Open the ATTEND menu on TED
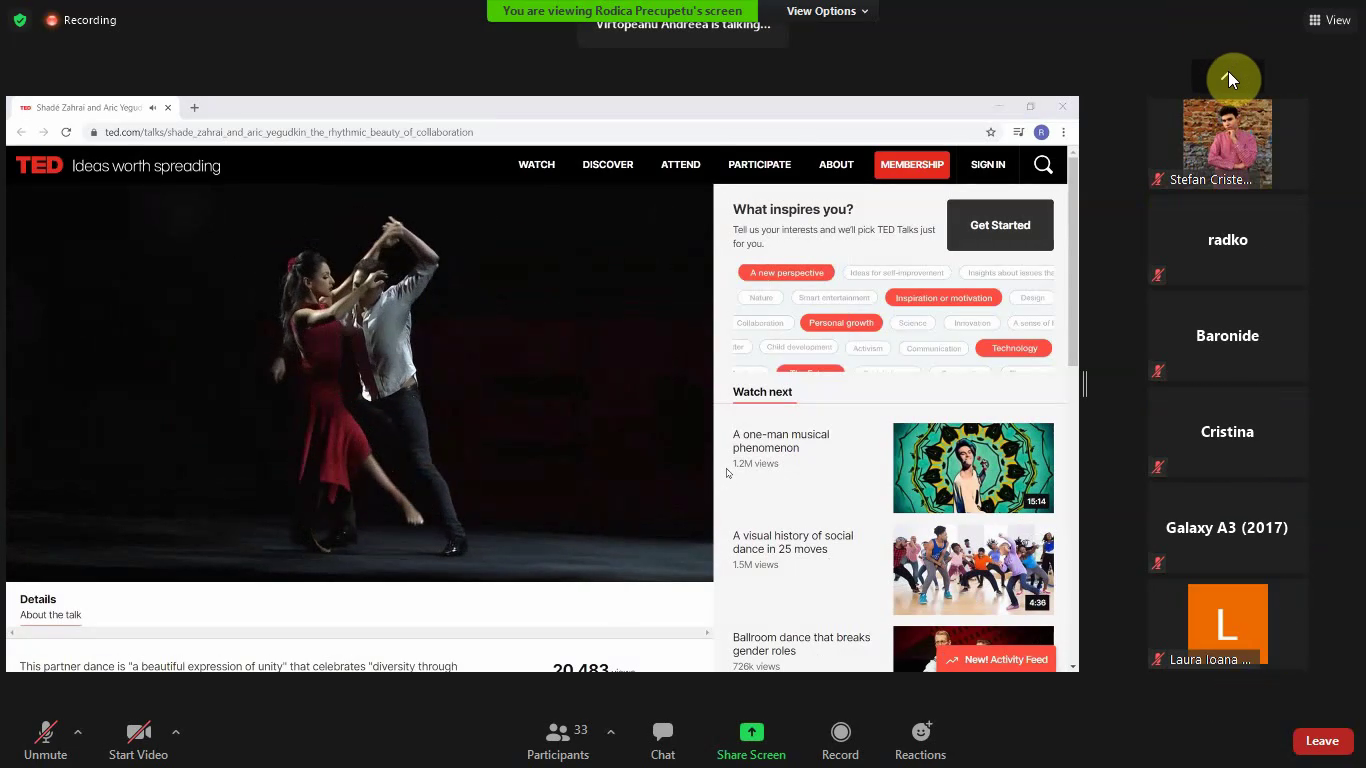 pos(680,165)
